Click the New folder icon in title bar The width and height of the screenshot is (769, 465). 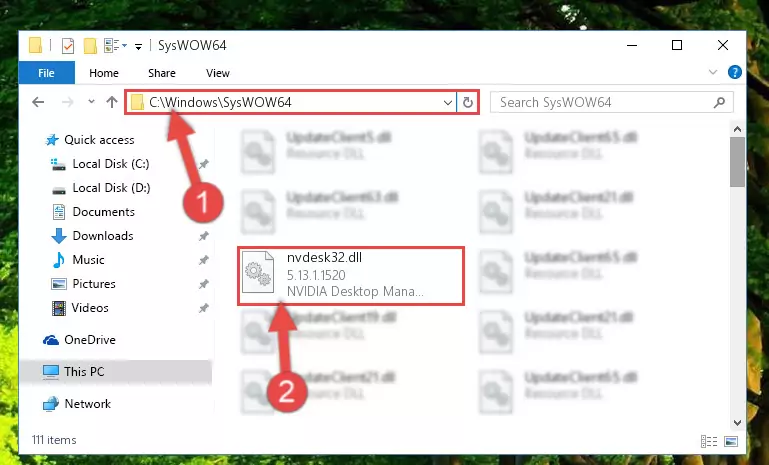click(90, 46)
